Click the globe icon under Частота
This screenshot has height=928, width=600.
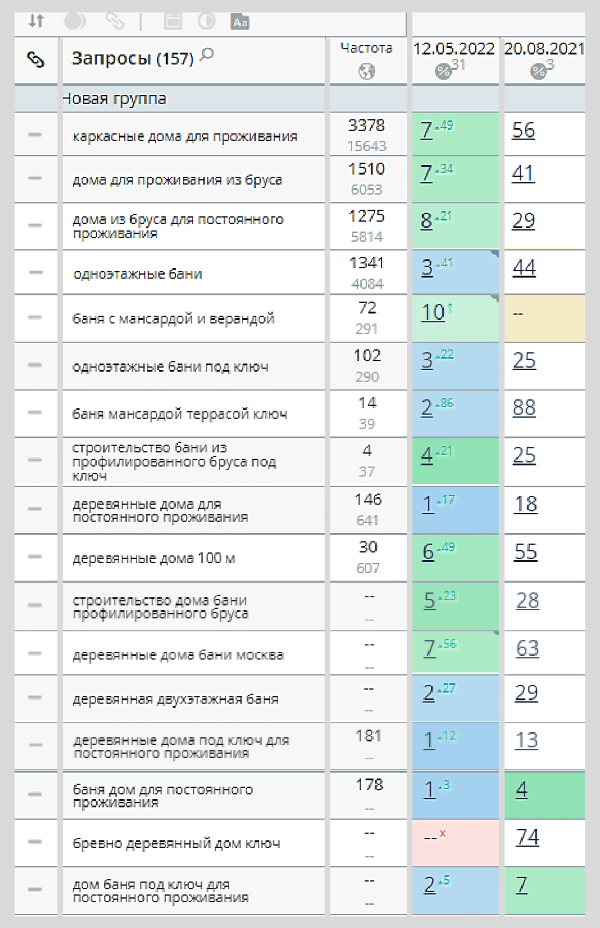366,72
